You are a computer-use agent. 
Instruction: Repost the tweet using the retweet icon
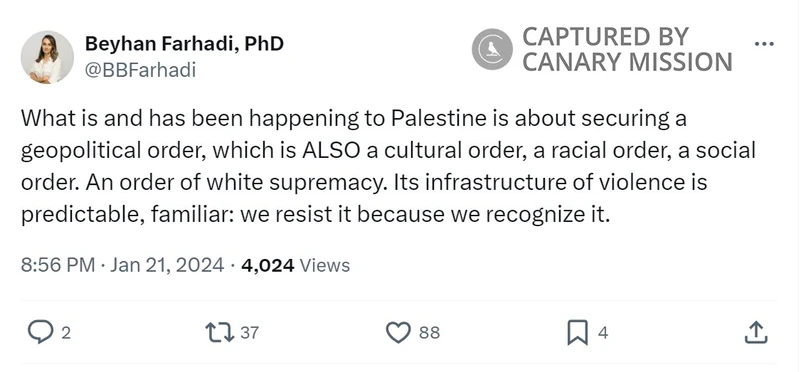(220, 332)
